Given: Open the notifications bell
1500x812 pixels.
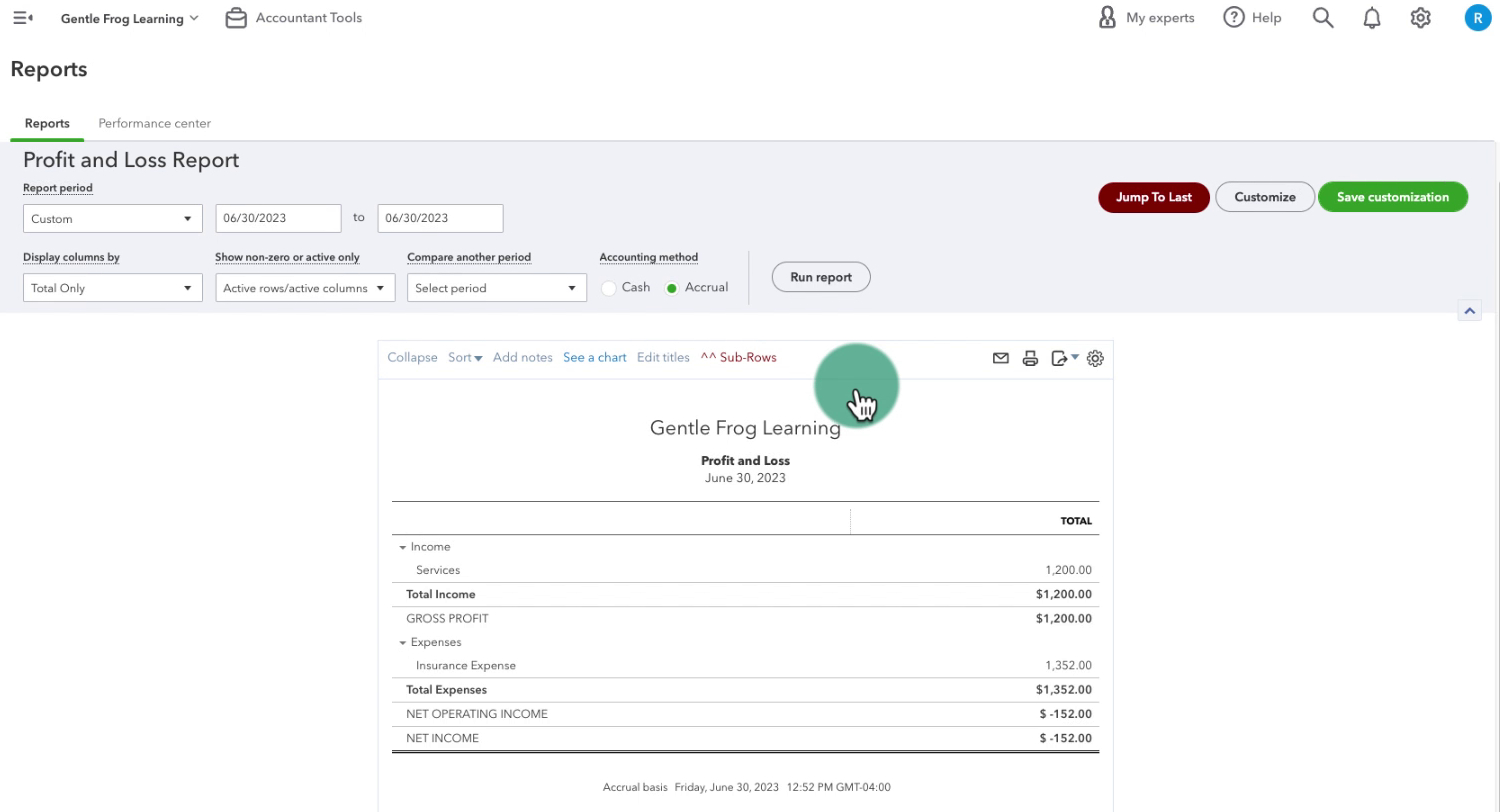Looking at the screenshot, I should pyautogui.click(x=1372, y=18).
